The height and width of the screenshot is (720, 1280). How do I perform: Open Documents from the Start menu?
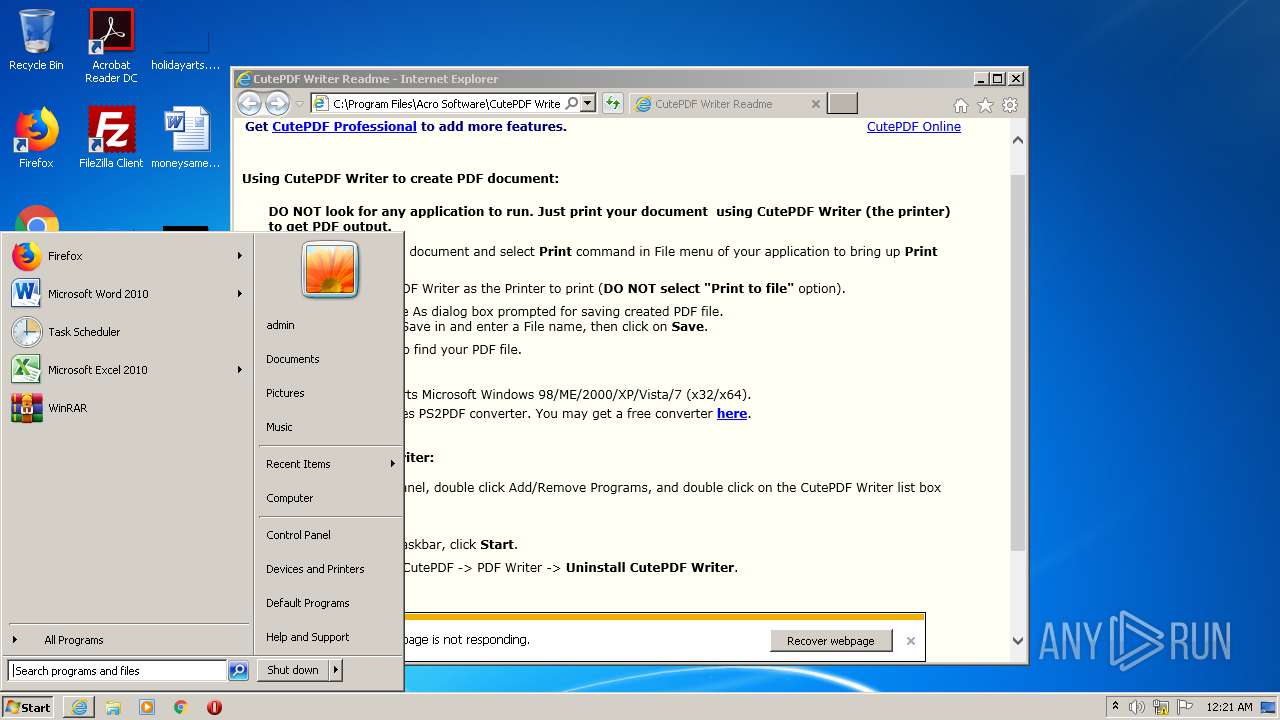pyautogui.click(x=329, y=359)
